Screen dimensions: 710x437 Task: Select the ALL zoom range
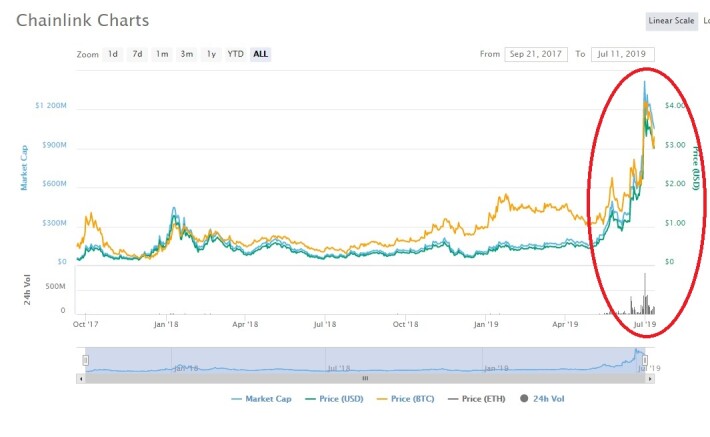click(x=260, y=54)
